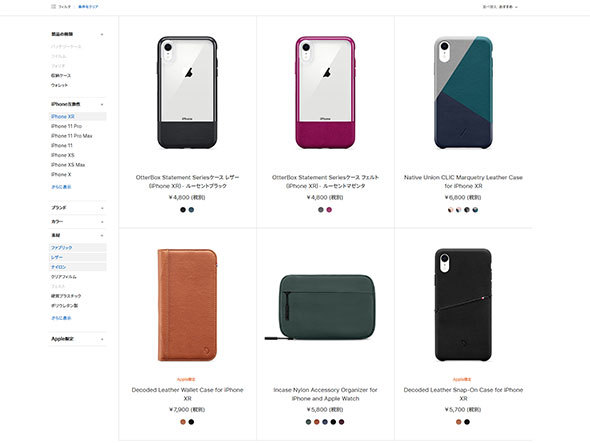The width and height of the screenshot is (590, 443).
Task: Filter by iPhone 11 Pro Max
Action: click(71, 136)
